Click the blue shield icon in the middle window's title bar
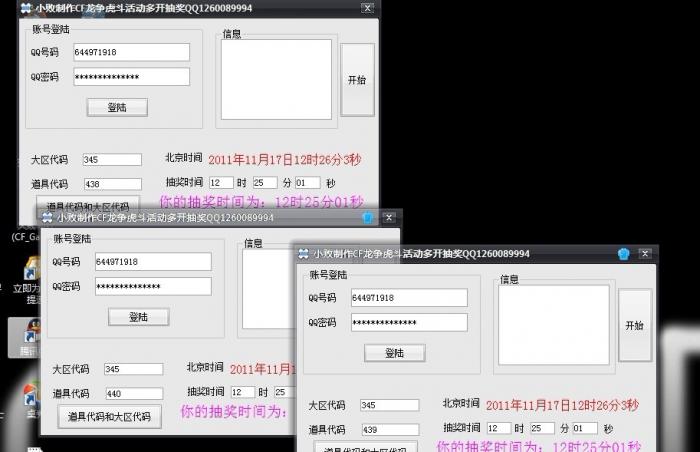700x452 pixels. coord(367,218)
